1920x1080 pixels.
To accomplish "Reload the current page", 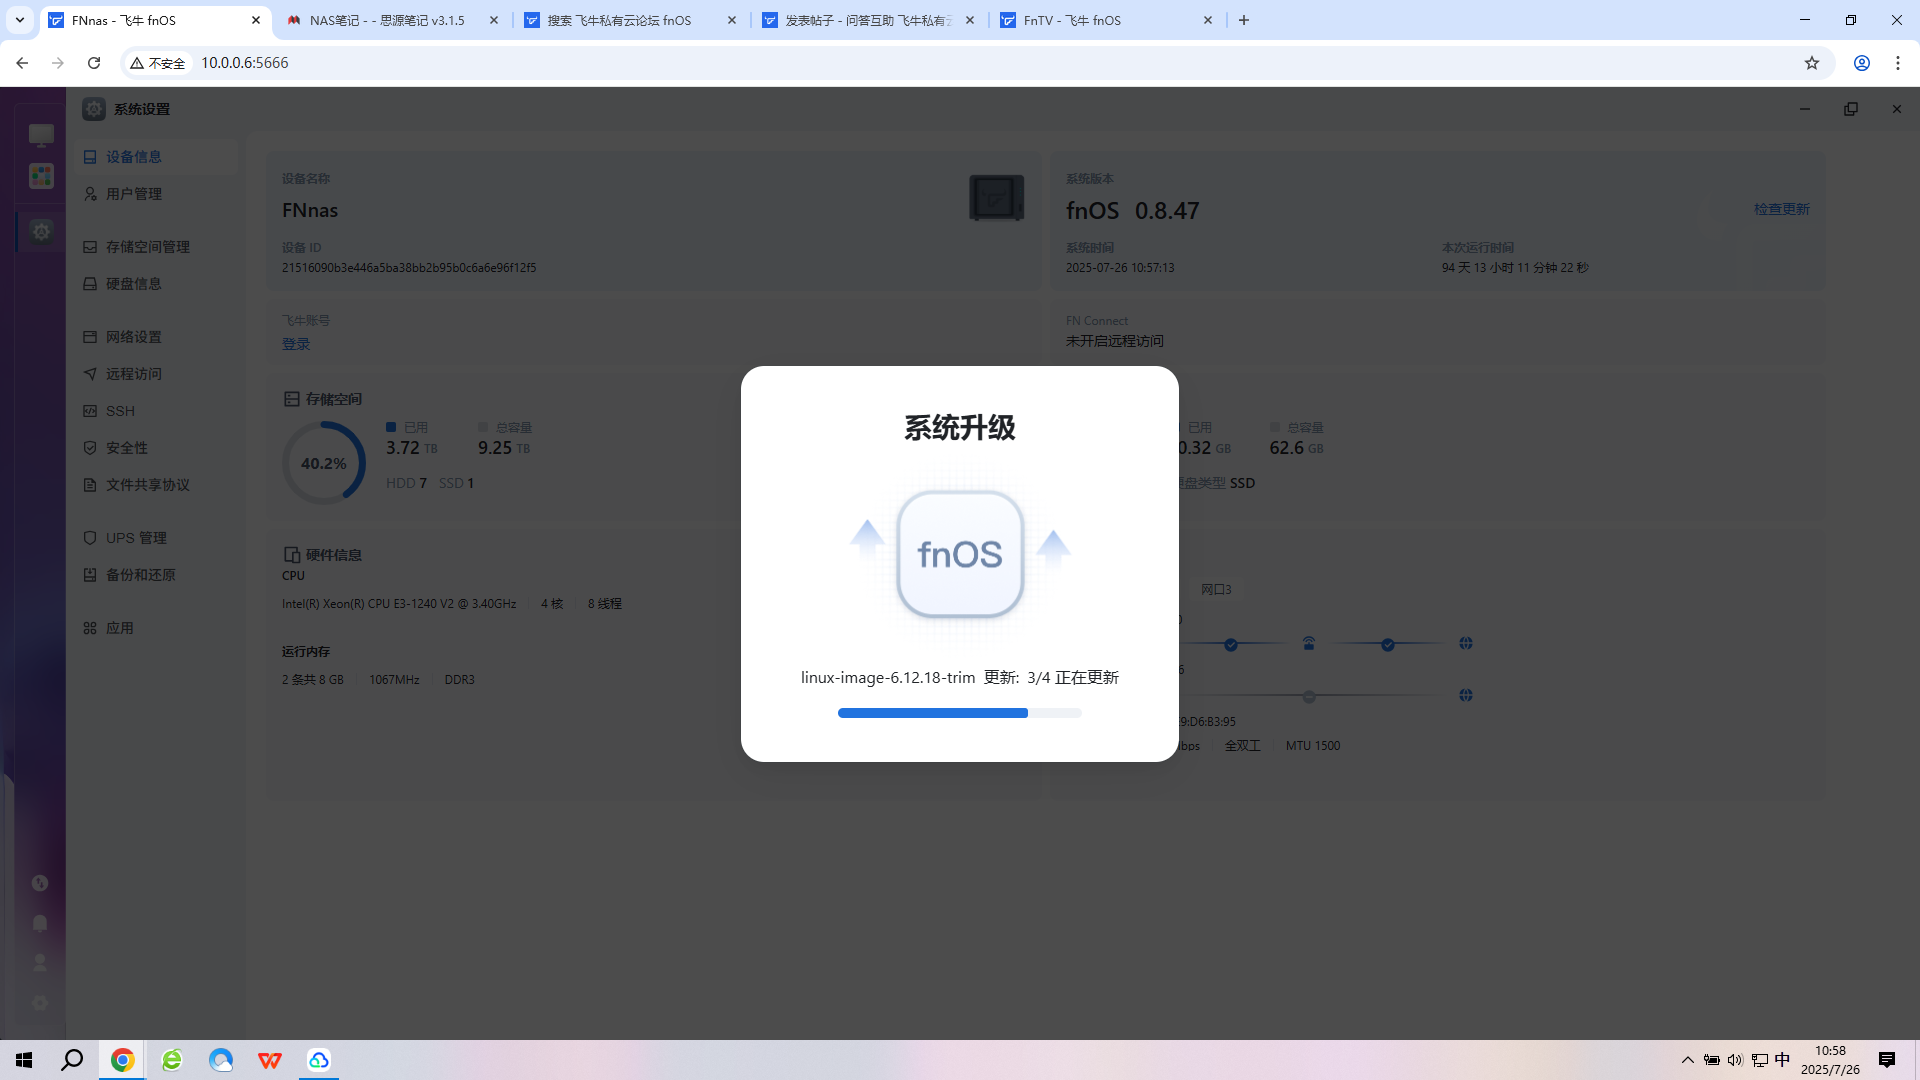I will pyautogui.click(x=94, y=63).
